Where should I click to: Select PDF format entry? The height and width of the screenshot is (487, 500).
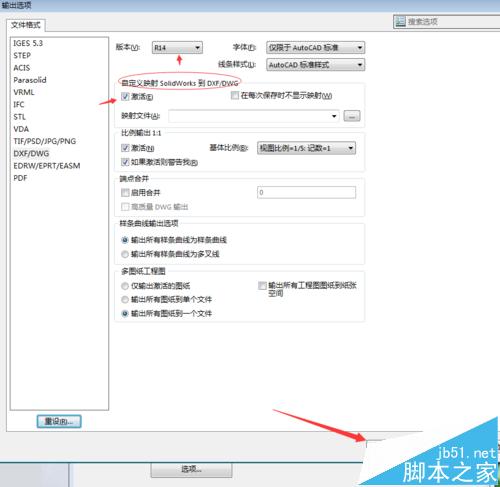click(20, 178)
